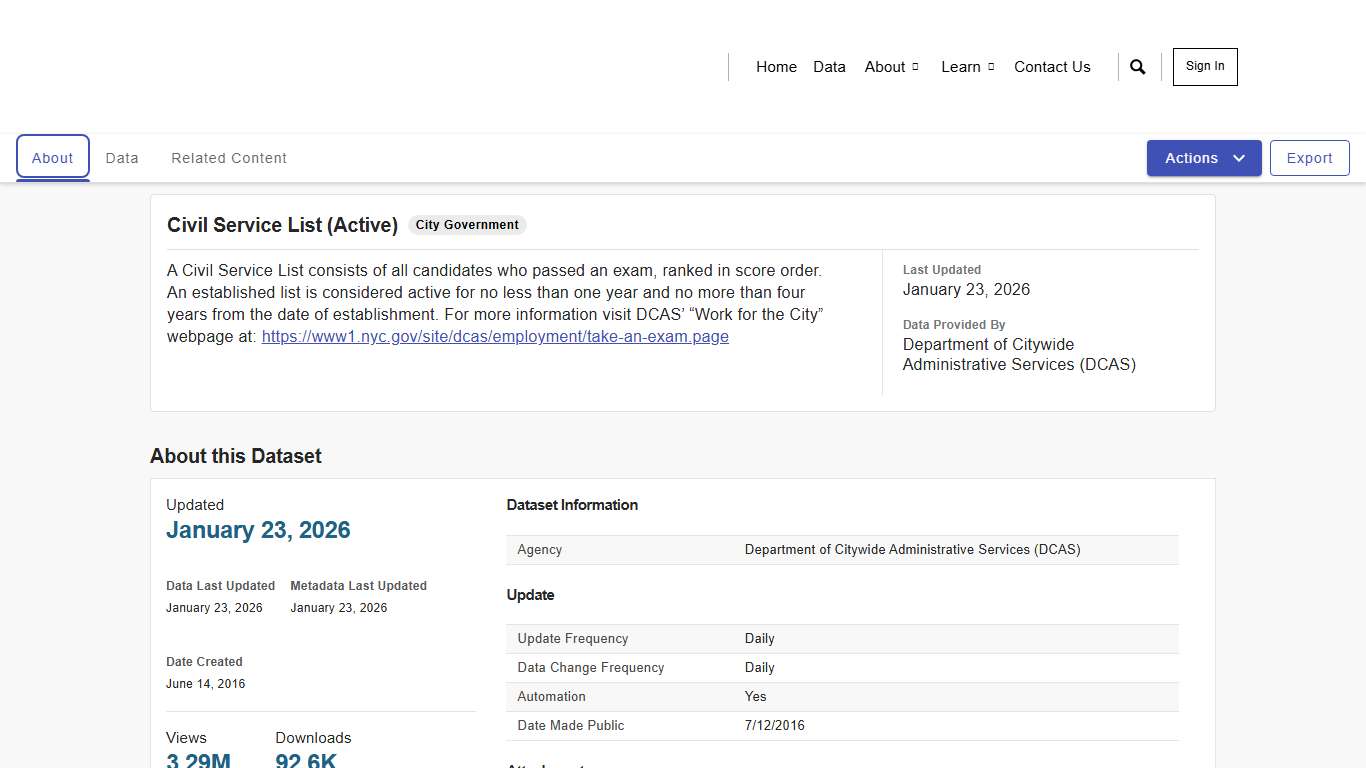This screenshot has height=768, width=1366.
Task: Click the Export button
Action: click(1309, 158)
